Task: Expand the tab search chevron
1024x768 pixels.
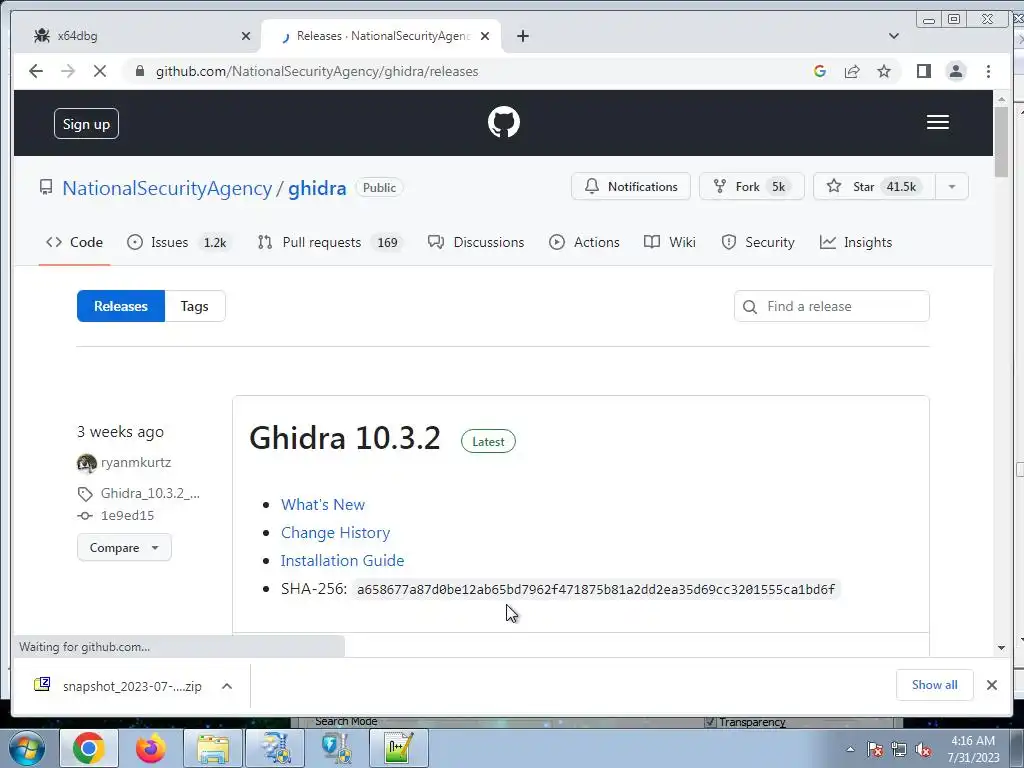Action: [894, 36]
